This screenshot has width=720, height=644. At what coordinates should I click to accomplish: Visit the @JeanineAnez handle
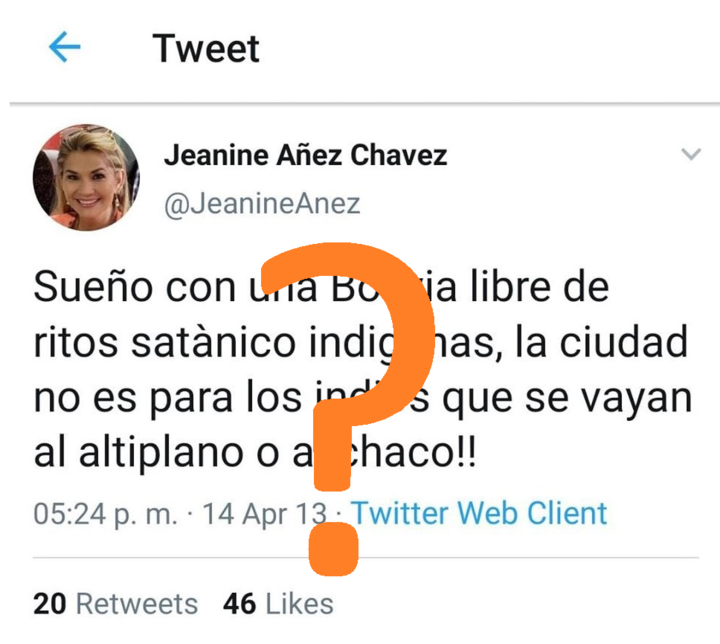(262, 204)
